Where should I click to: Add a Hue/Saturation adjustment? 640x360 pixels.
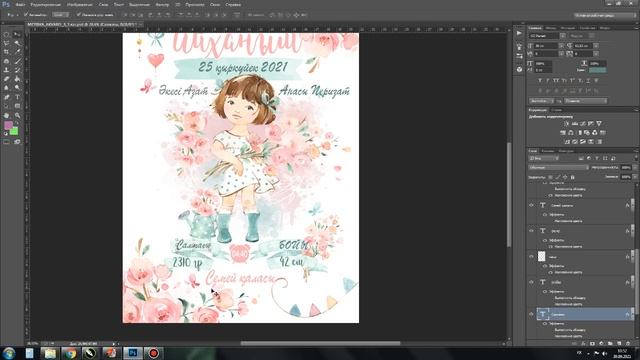pos(563,133)
